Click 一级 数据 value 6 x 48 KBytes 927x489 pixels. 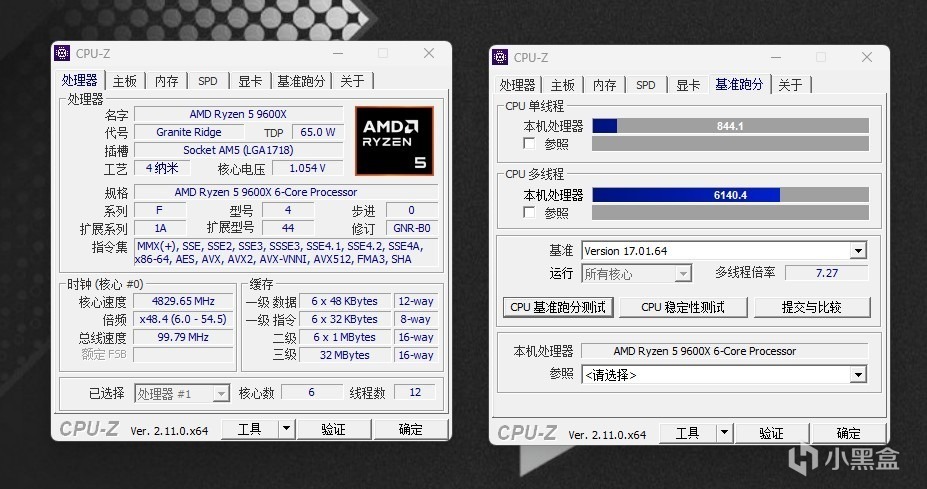pyautogui.click(x=345, y=301)
